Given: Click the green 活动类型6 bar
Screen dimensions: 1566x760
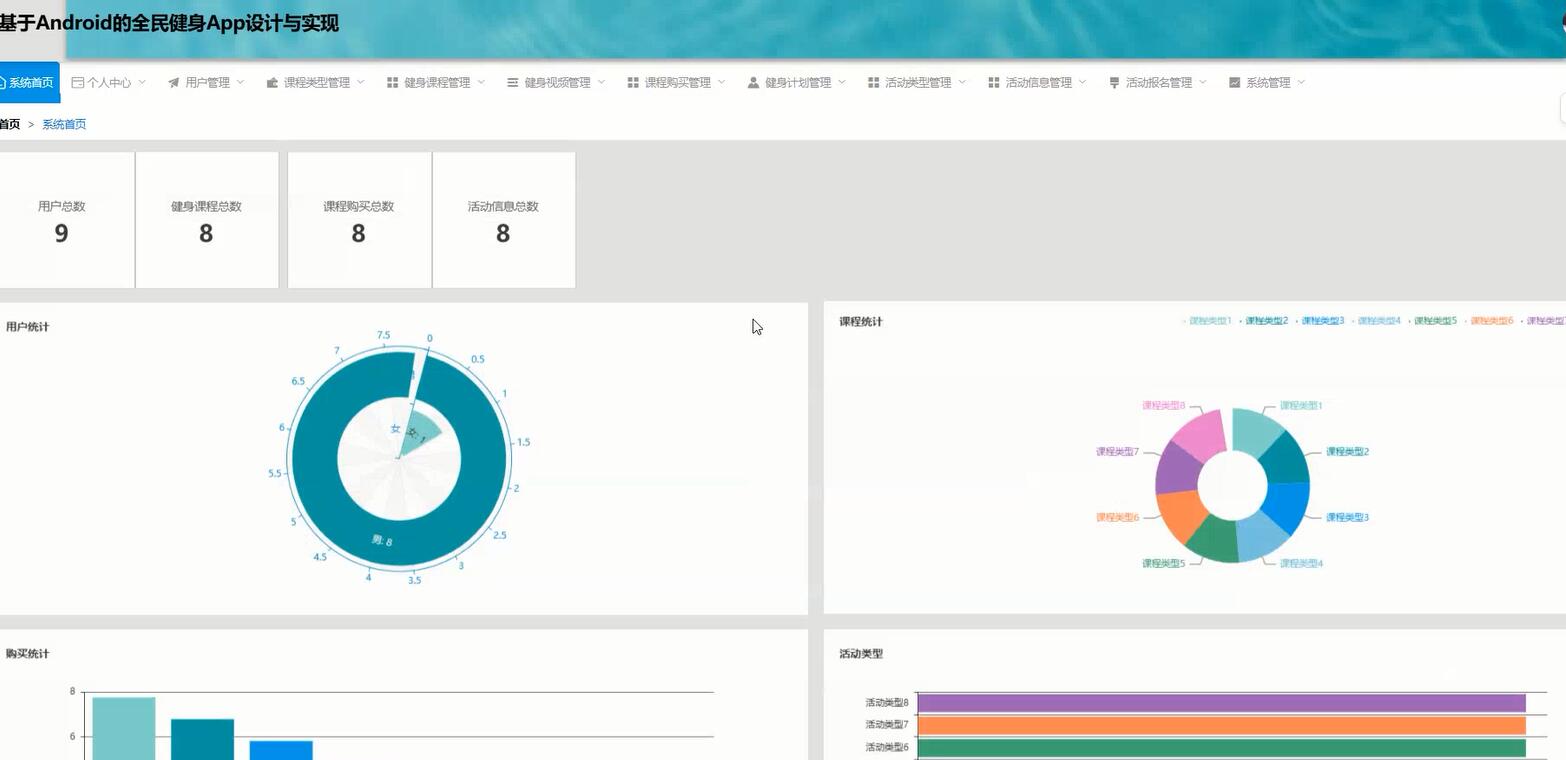Looking at the screenshot, I should point(1221,747).
